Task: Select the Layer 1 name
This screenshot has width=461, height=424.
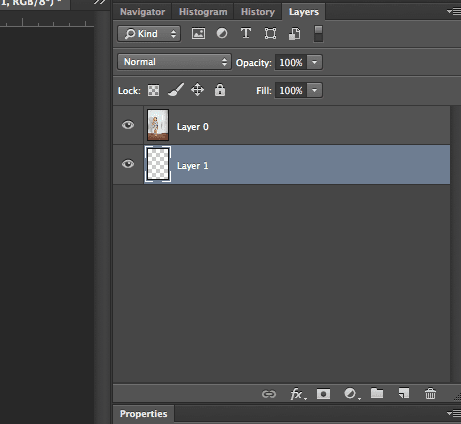Action: (x=193, y=166)
